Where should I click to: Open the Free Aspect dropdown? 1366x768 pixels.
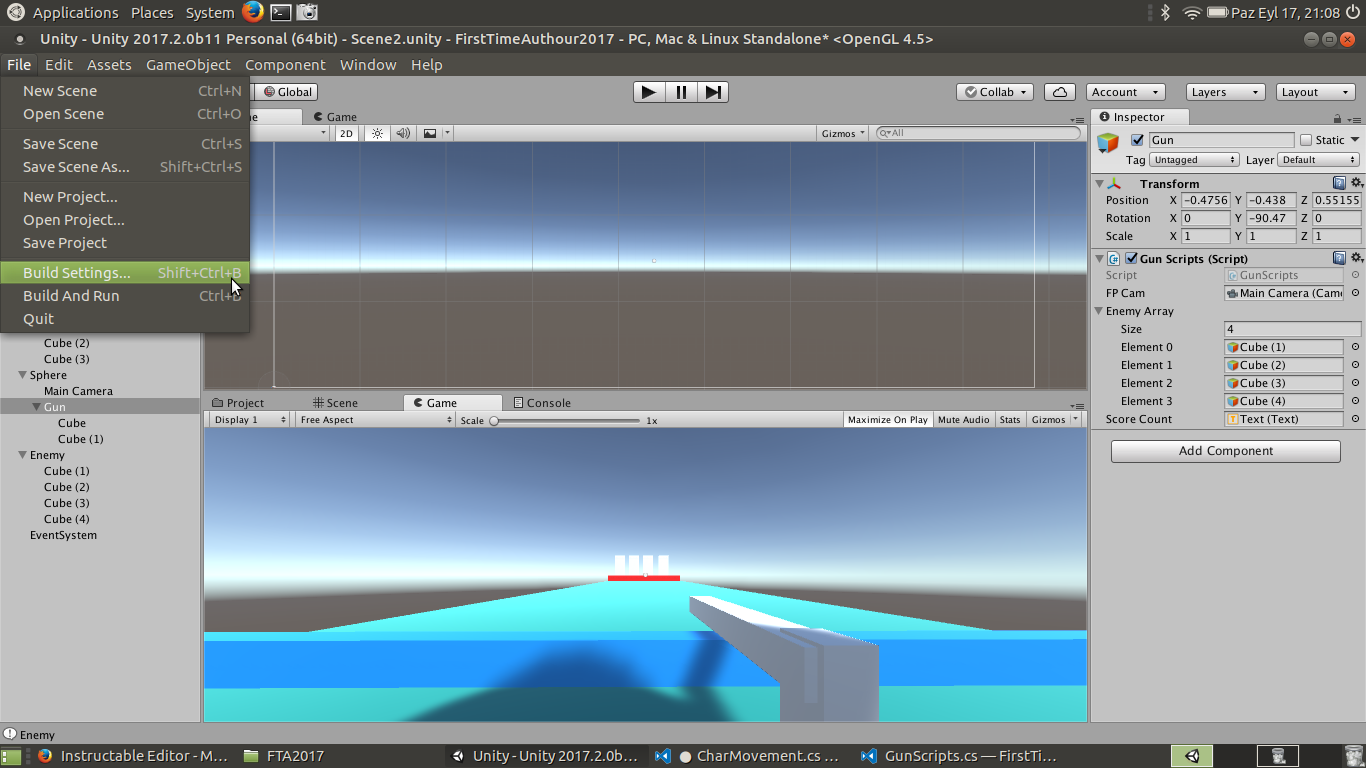point(375,420)
